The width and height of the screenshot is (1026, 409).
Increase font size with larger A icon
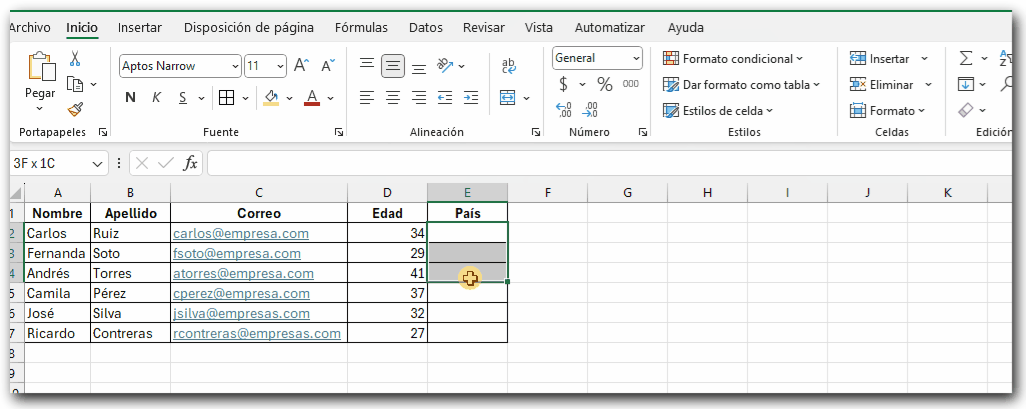point(301,65)
